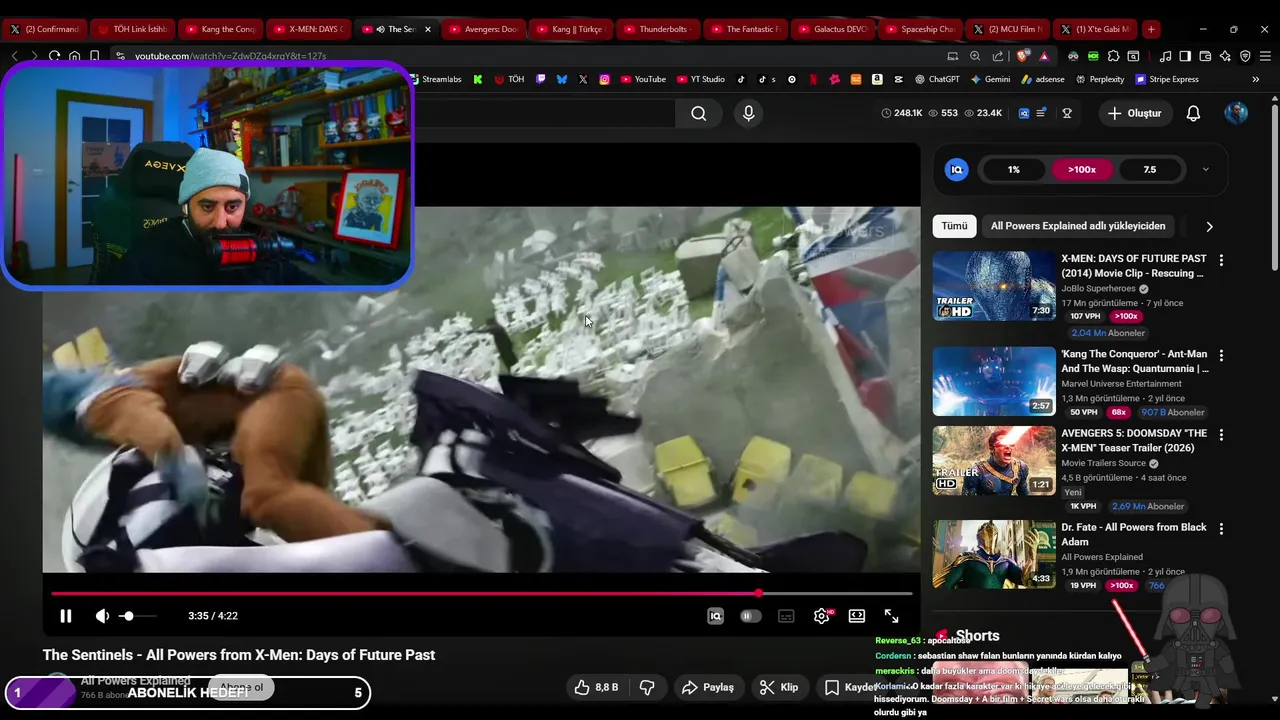
Task: Click the YouTube search magnifier button
Action: pyautogui.click(x=699, y=114)
